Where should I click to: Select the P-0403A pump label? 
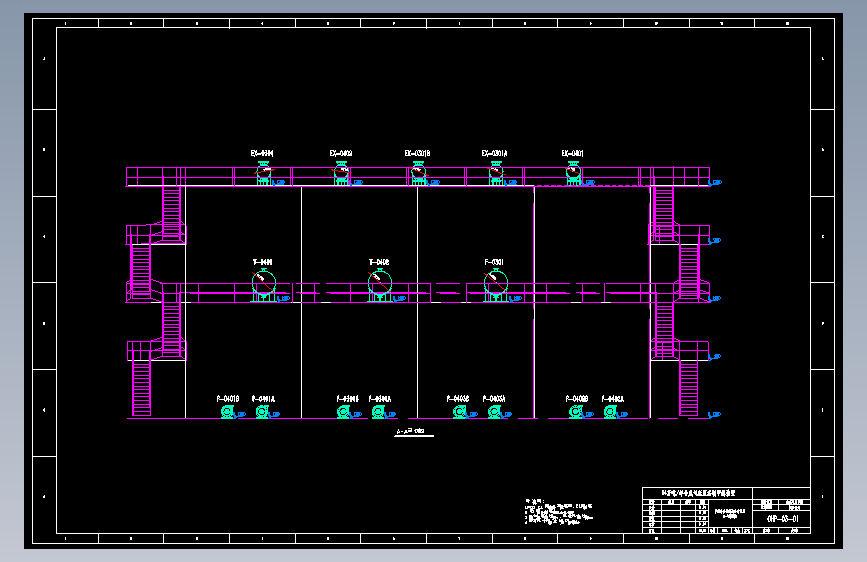[x=494, y=399]
